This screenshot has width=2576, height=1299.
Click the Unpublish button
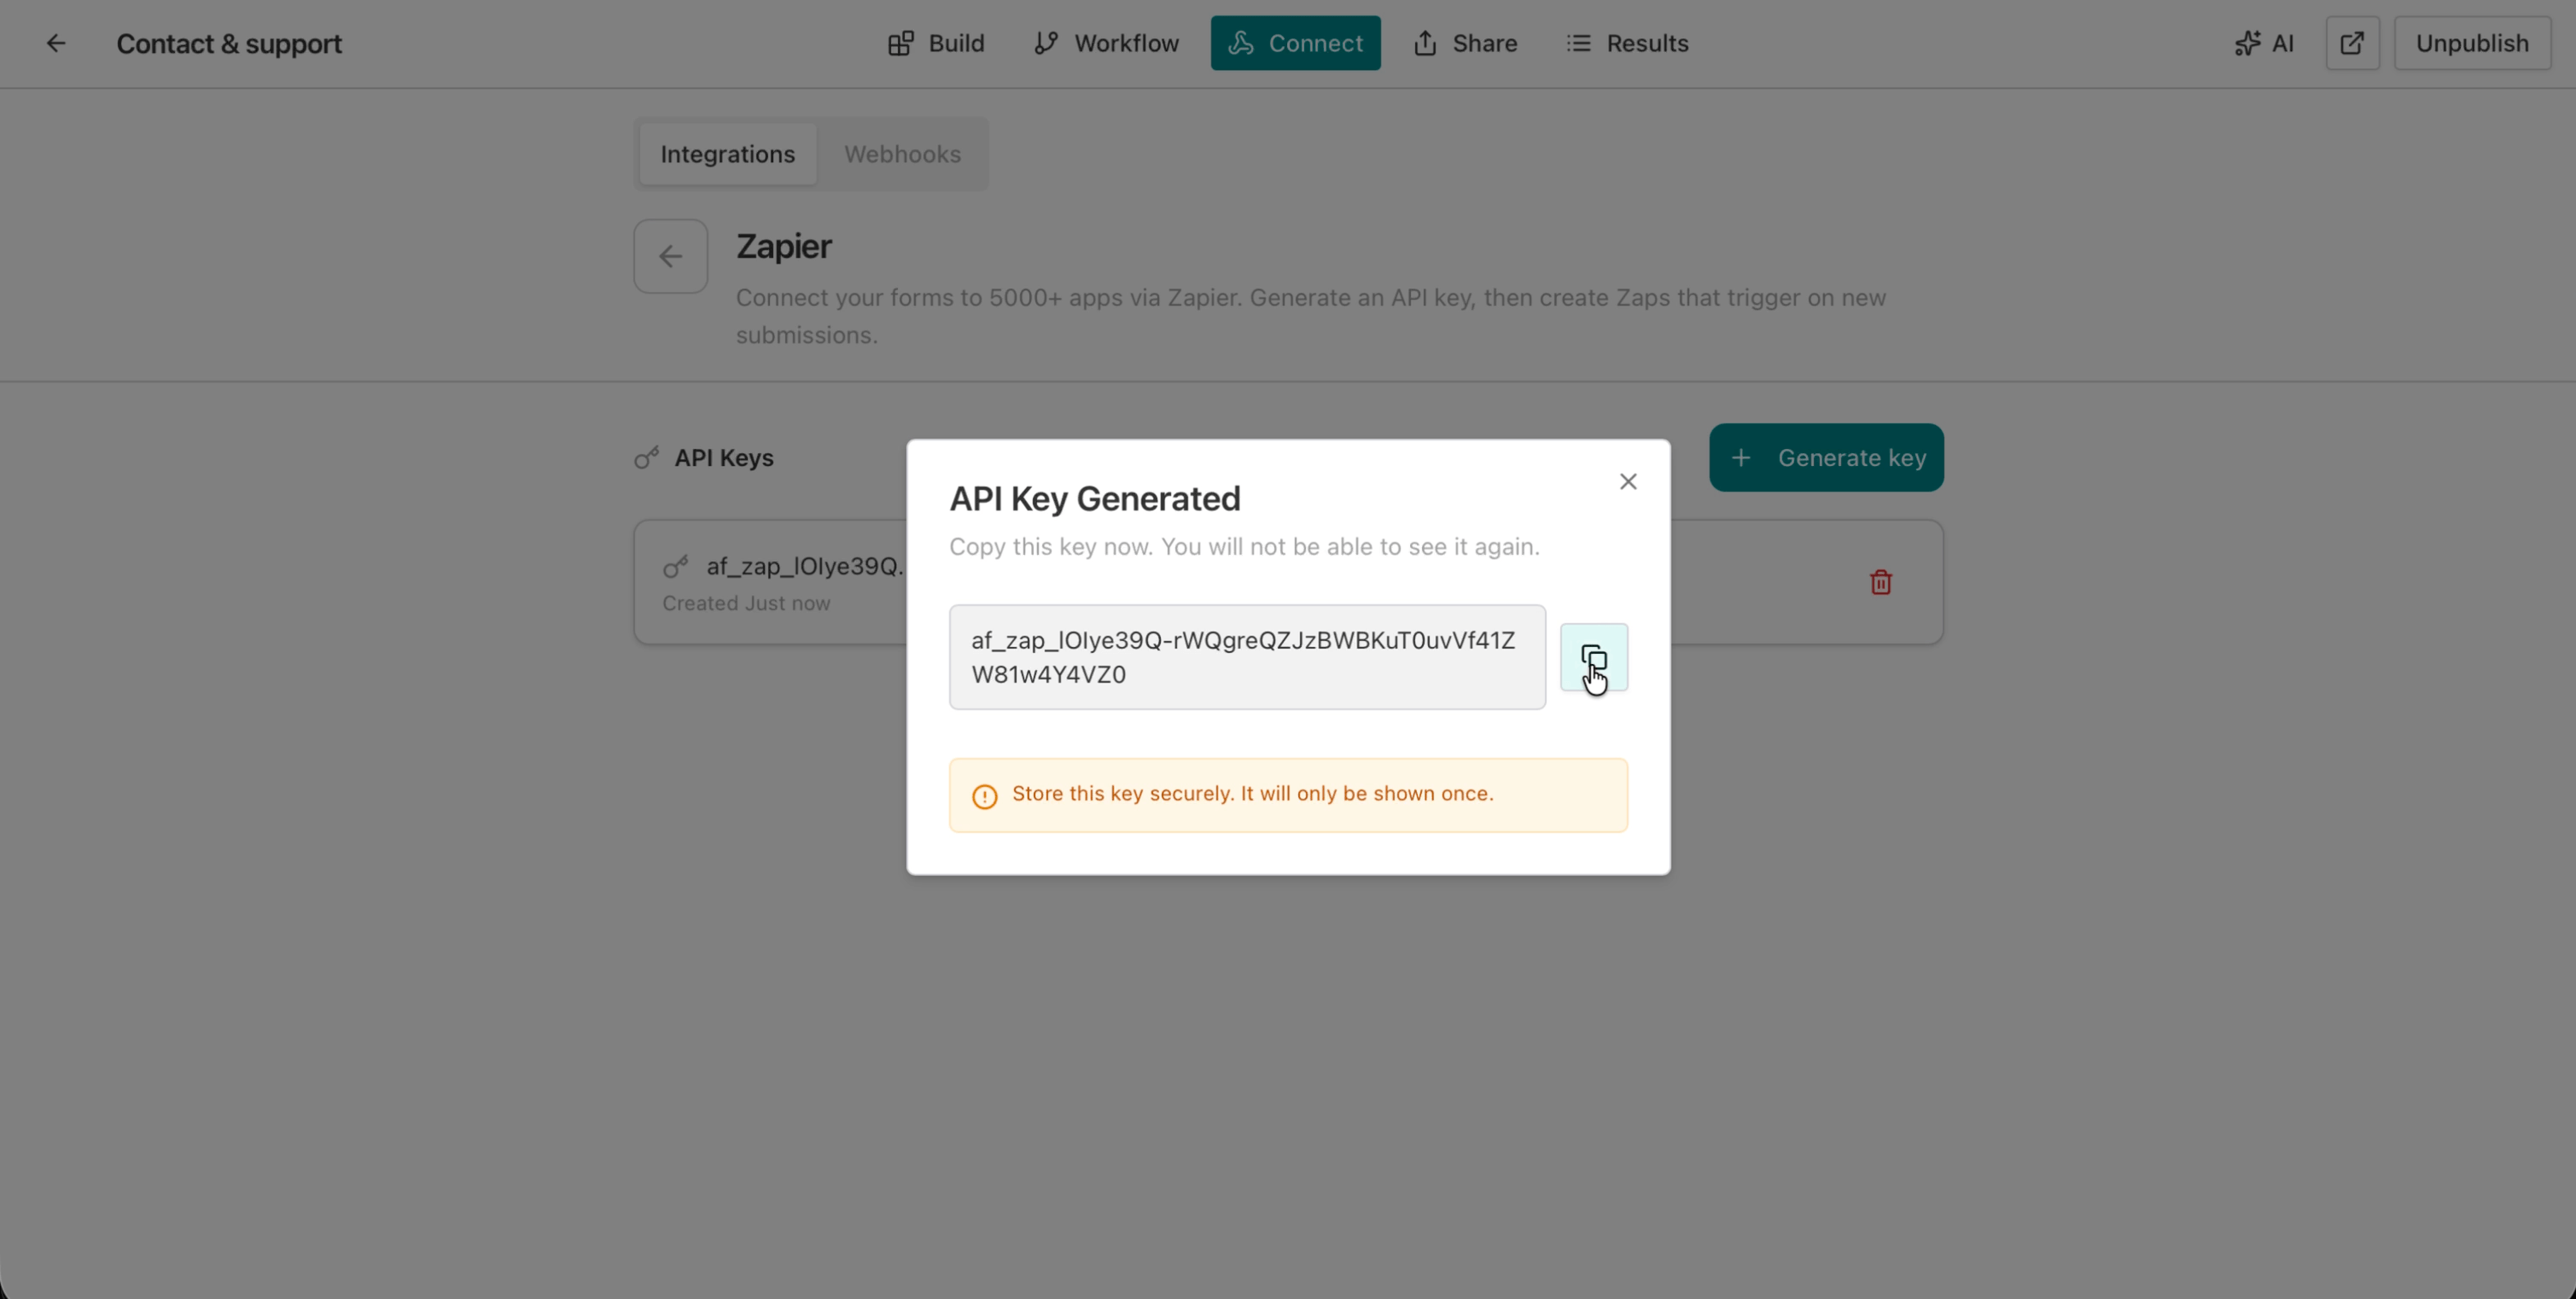pyautogui.click(x=2472, y=43)
